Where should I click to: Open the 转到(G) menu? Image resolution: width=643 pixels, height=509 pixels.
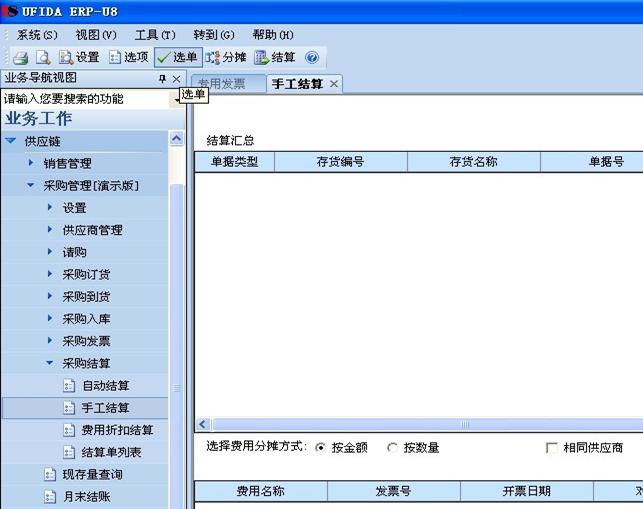coord(214,35)
